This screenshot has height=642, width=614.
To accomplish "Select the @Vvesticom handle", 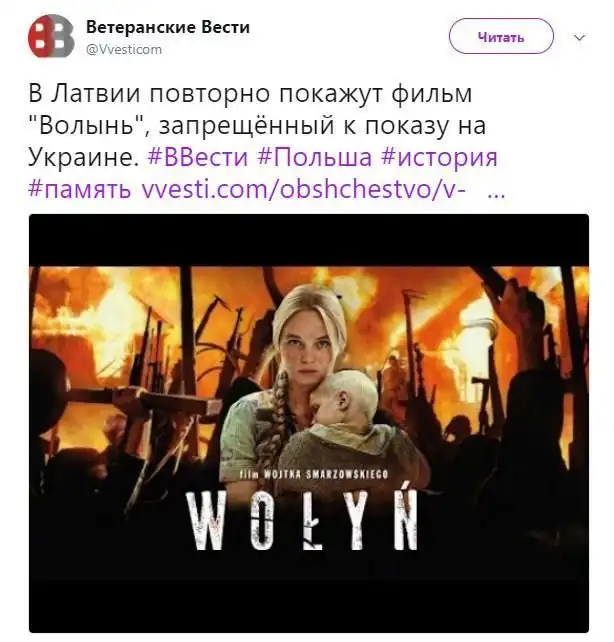I will tap(124, 50).
